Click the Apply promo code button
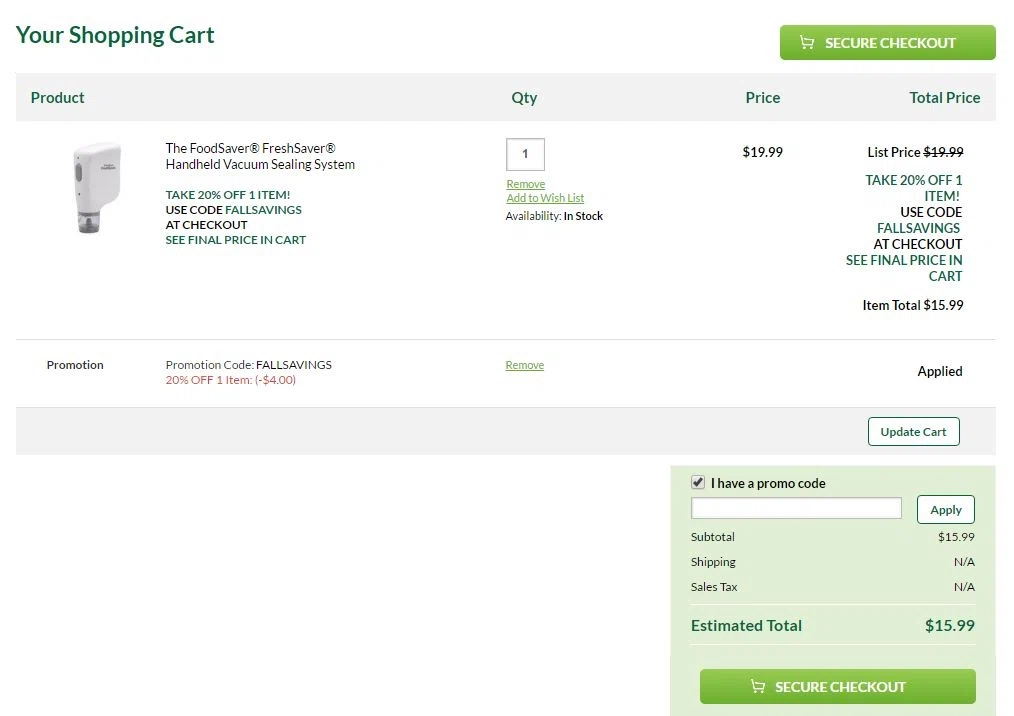 pos(945,510)
